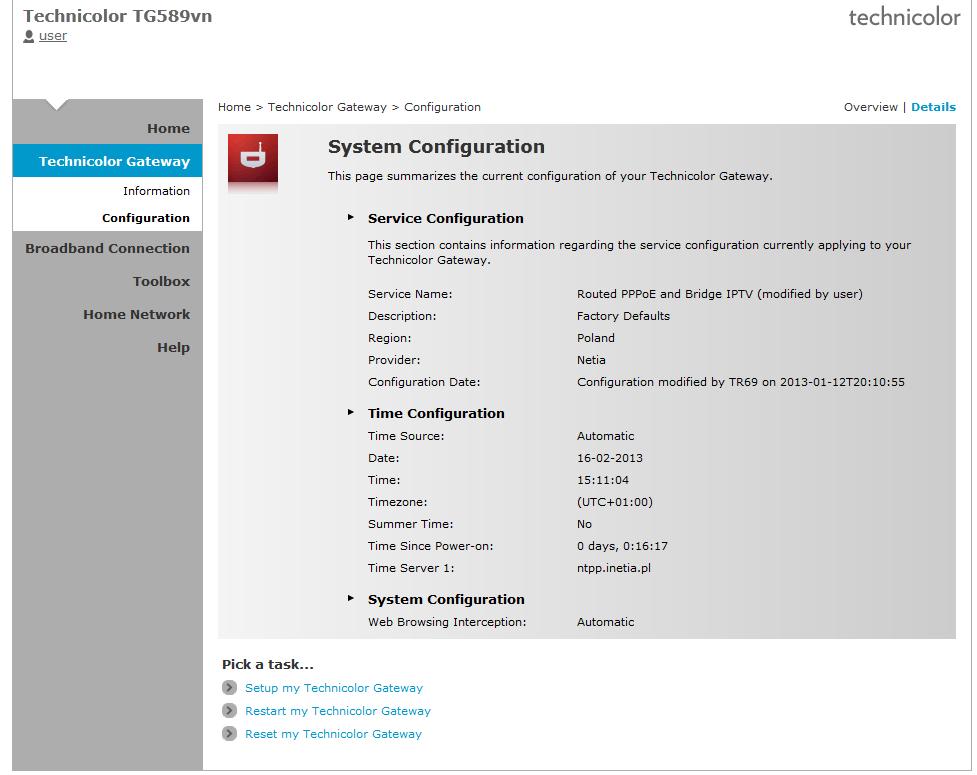Select the Configuration submenu item
The width and height of the screenshot is (977, 775).
point(146,218)
